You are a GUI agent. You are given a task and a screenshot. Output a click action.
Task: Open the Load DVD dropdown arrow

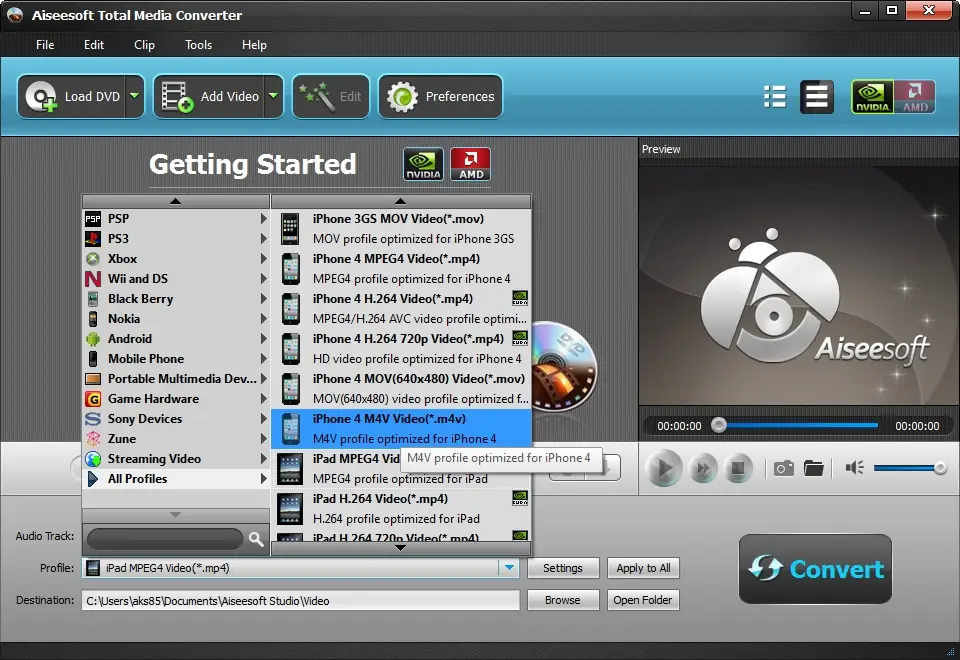tap(135, 97)
